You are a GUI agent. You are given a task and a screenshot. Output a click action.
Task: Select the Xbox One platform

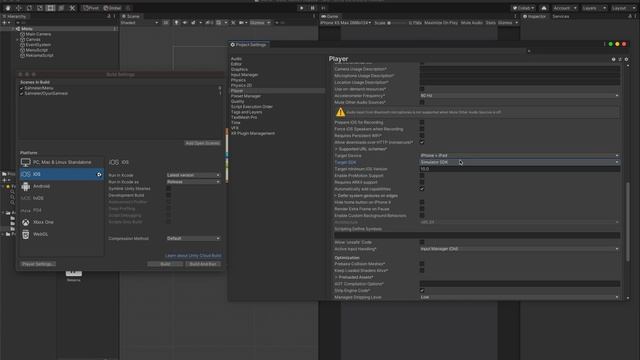tap(61, 222)
